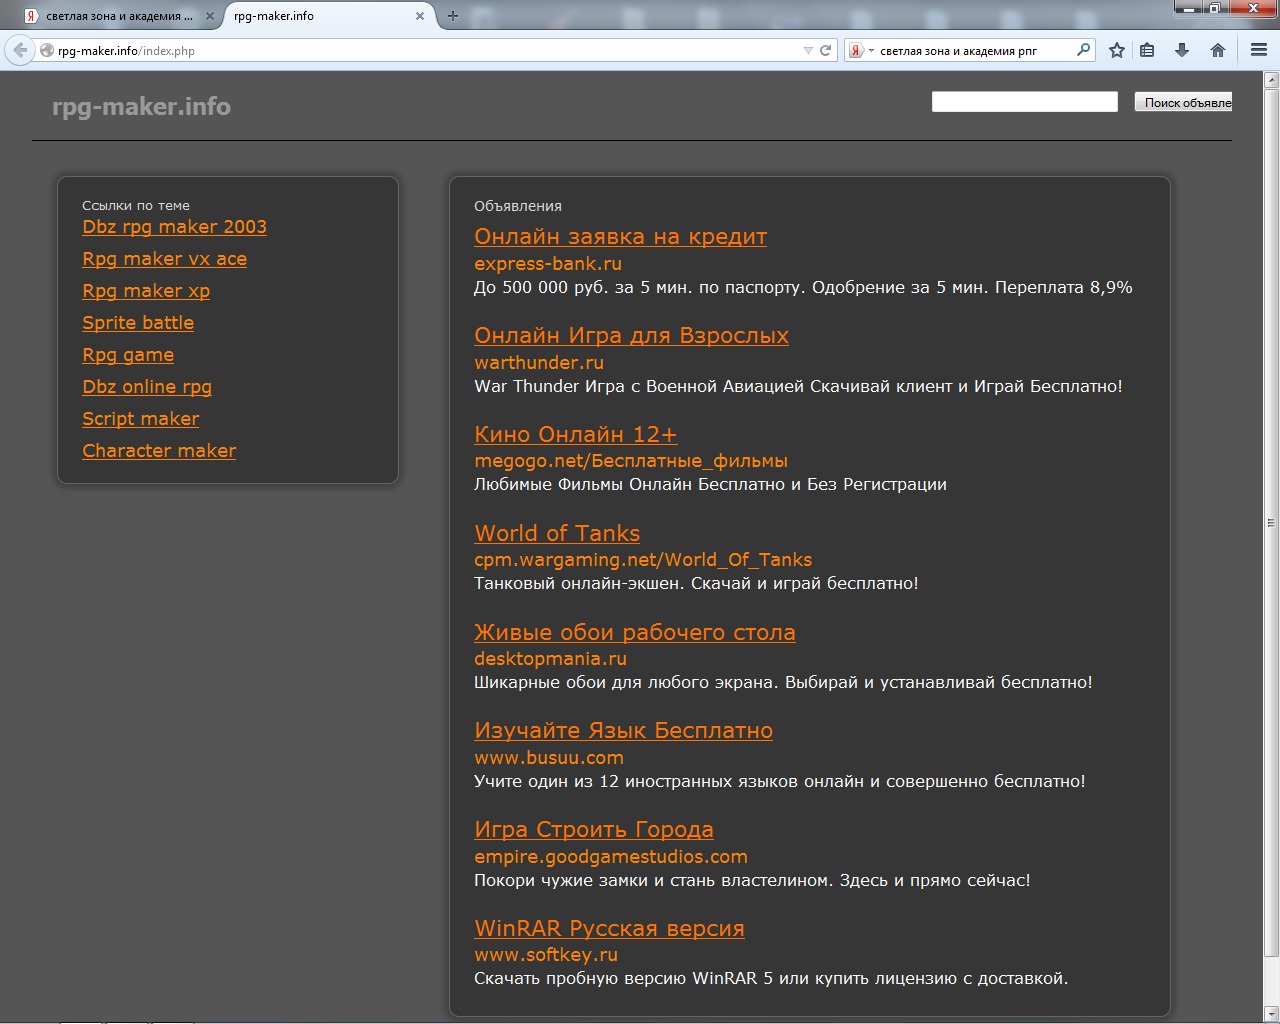1280x1024 pixels.
Task: Visit the 'Sprite battle' link
Action: 138,323
